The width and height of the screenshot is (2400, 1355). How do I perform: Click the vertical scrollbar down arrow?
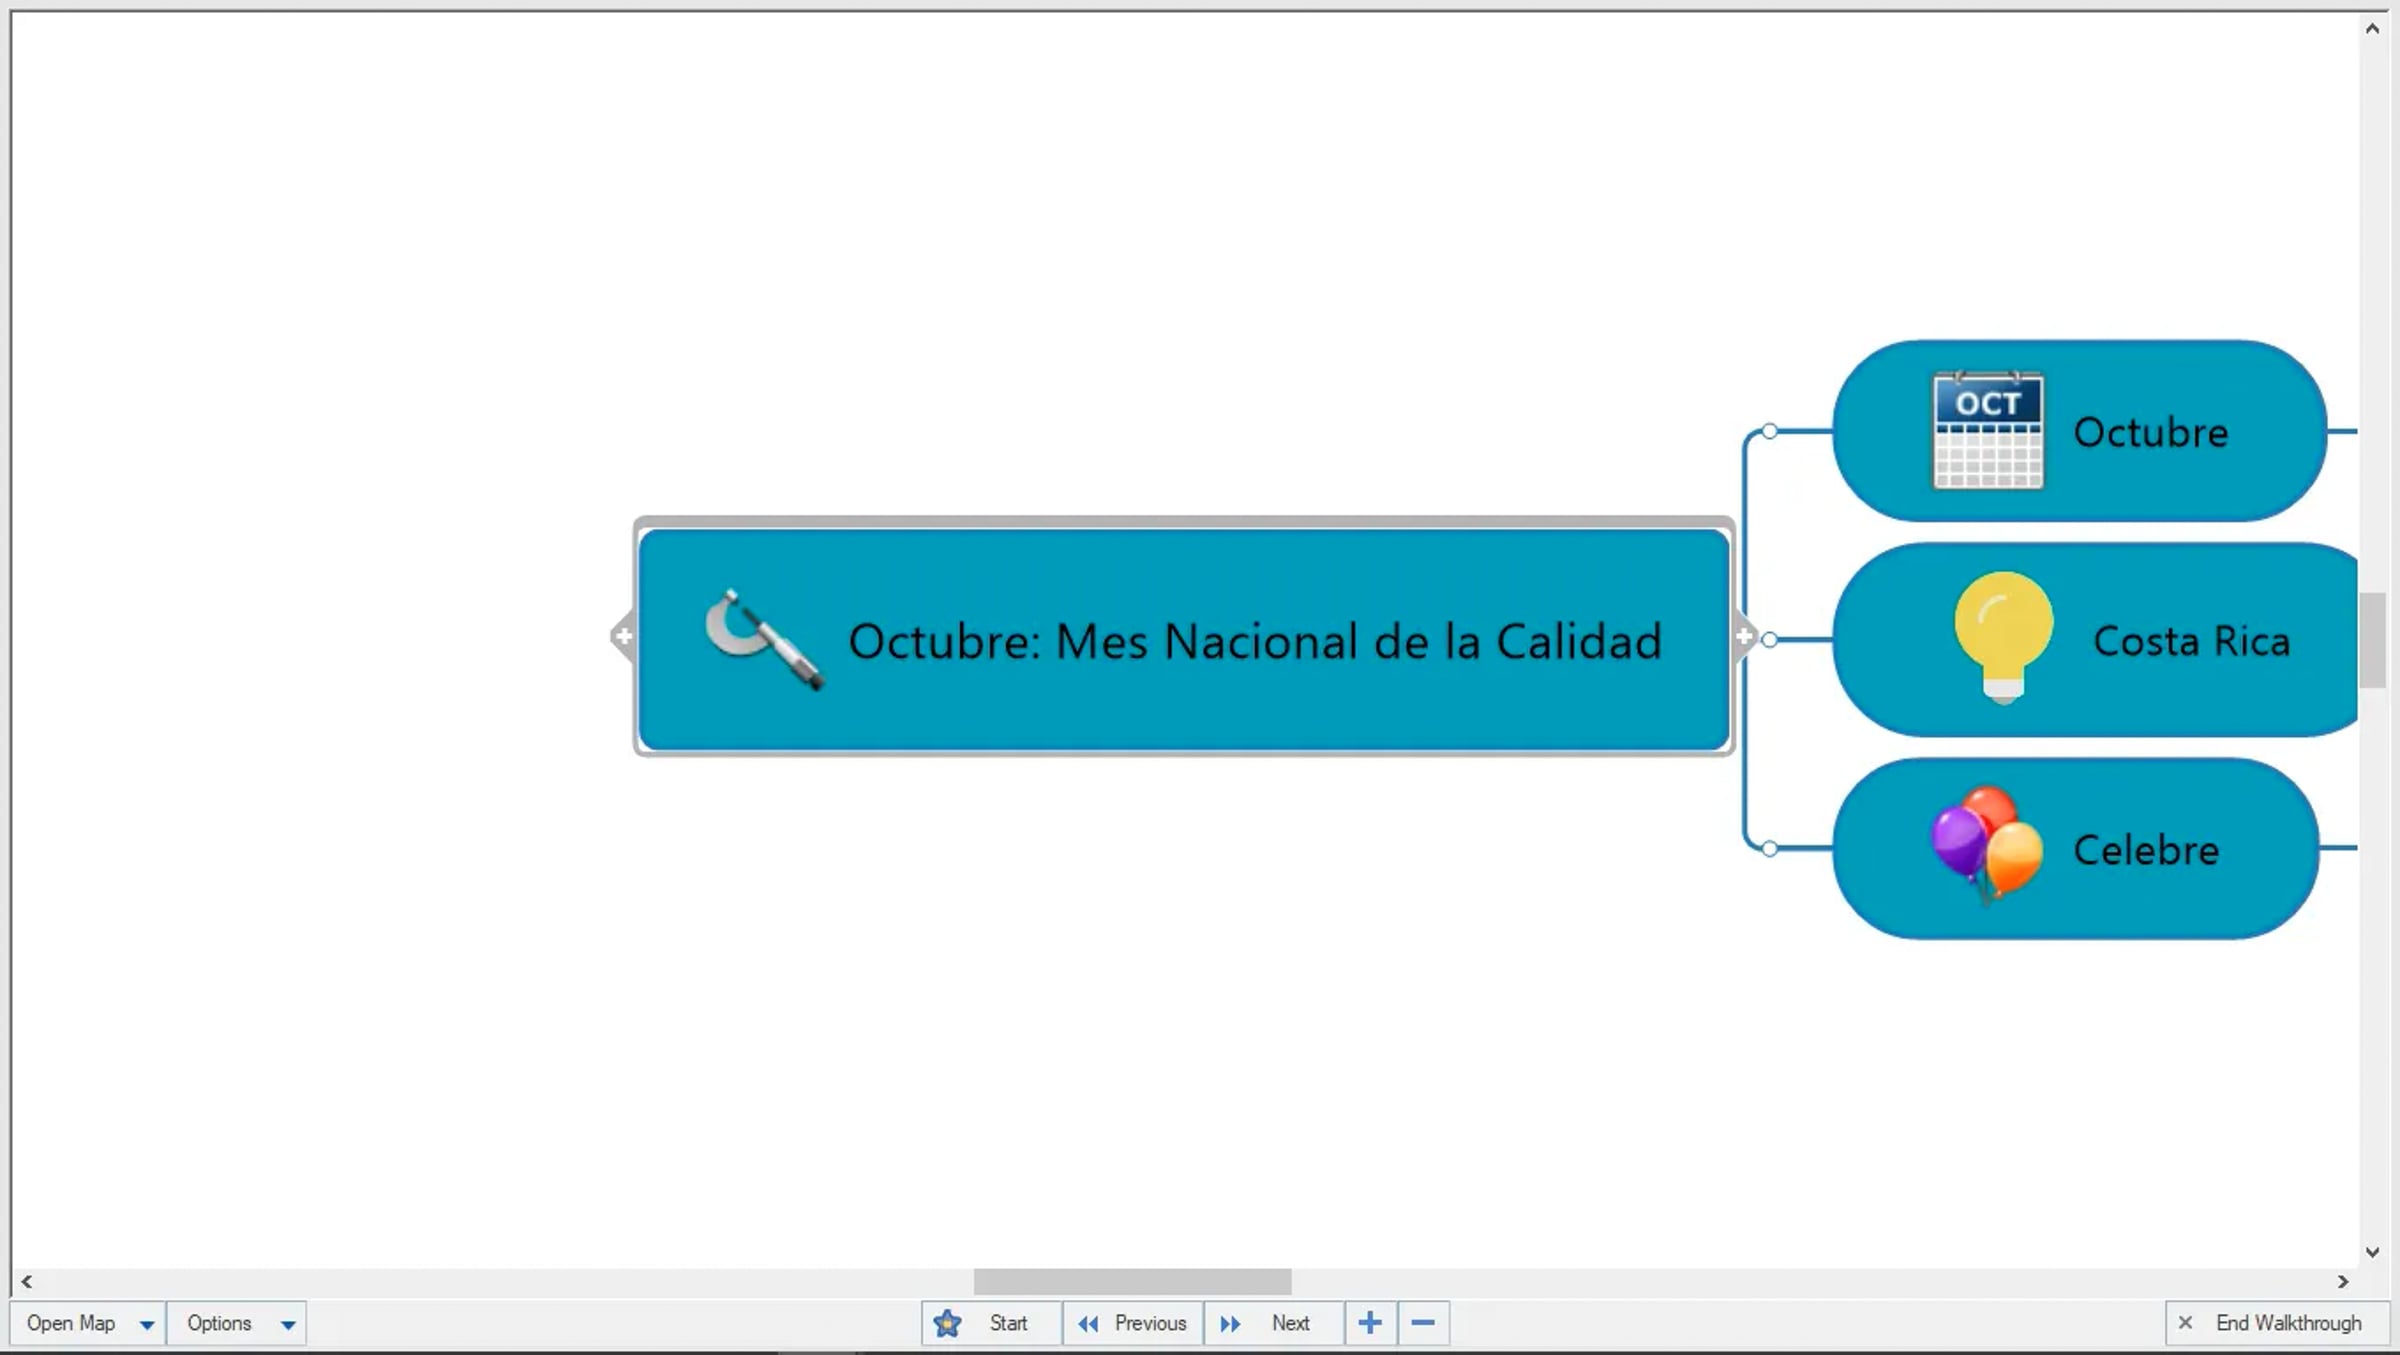tap(2372, 1252)
